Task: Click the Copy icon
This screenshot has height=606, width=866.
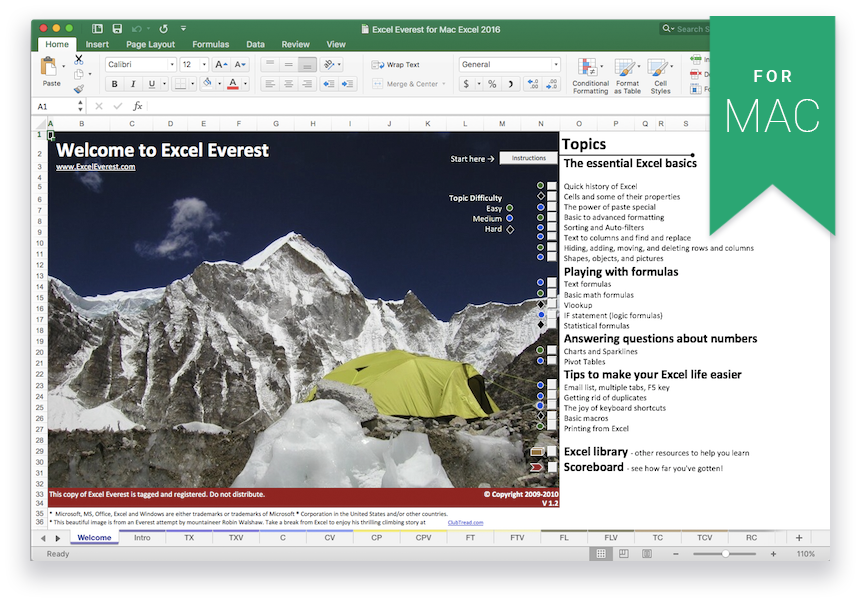Action: pyautogui.click(x=79, y=74)
